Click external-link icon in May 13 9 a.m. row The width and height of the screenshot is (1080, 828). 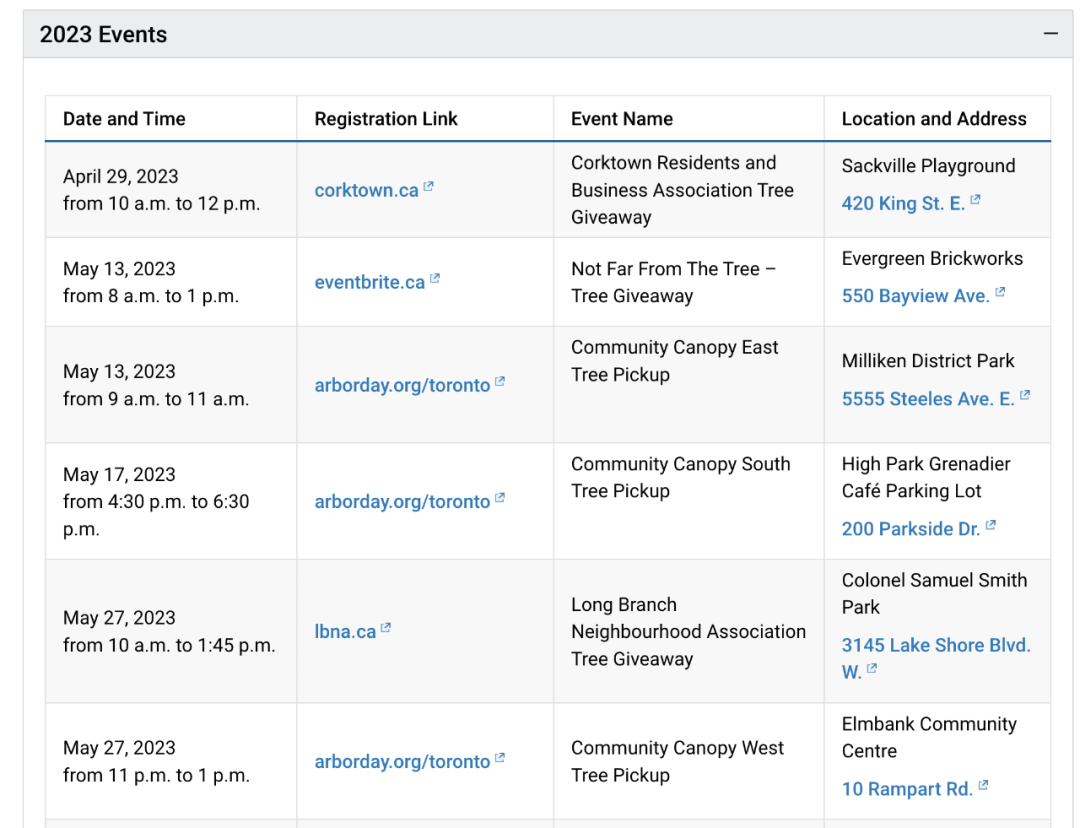pos(500,382)
